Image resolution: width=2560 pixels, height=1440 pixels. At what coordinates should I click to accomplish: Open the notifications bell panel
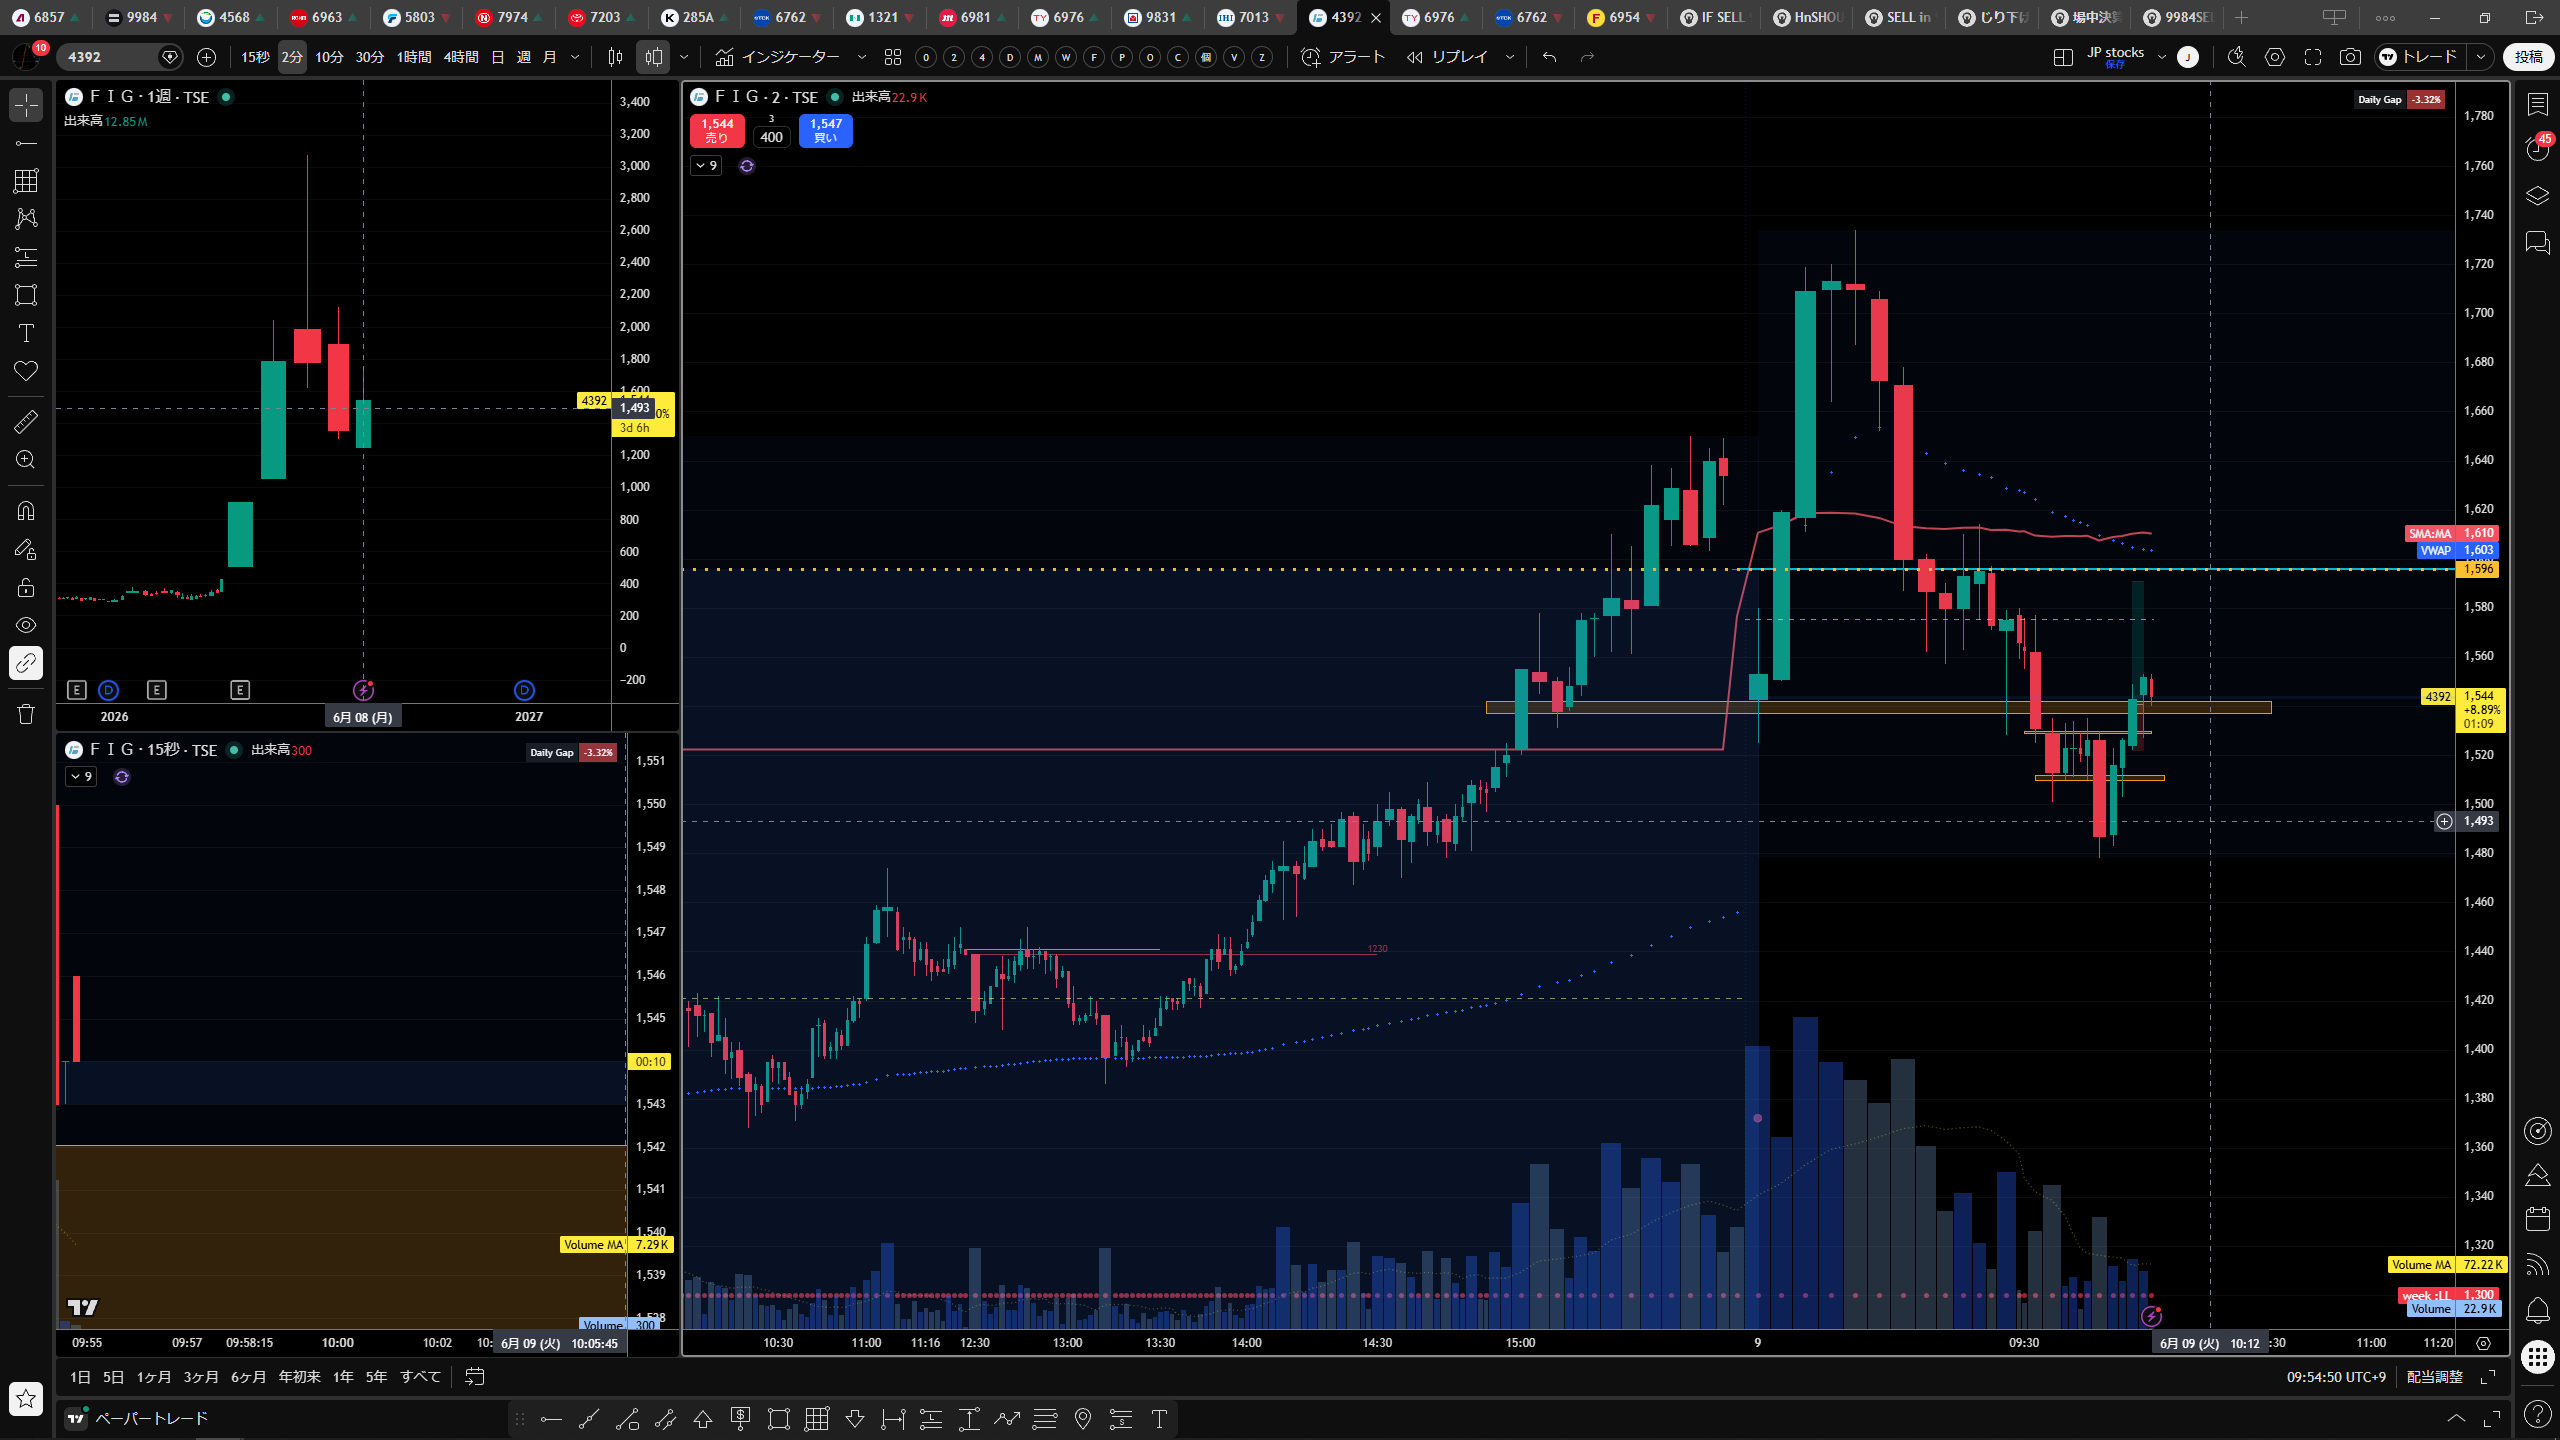2538,1310
